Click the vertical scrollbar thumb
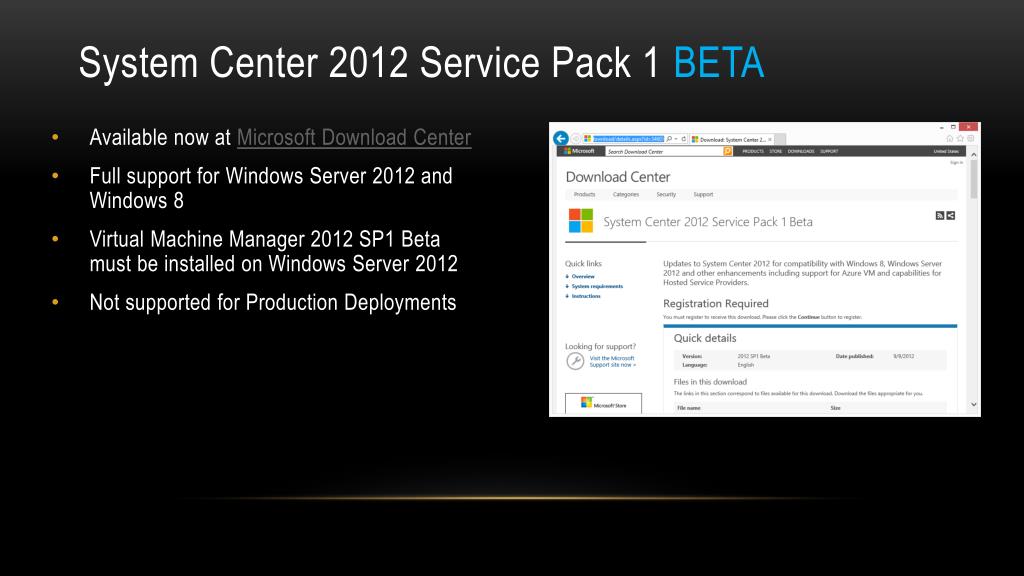This screenshot has height=576, width=1024. point(974,180)
